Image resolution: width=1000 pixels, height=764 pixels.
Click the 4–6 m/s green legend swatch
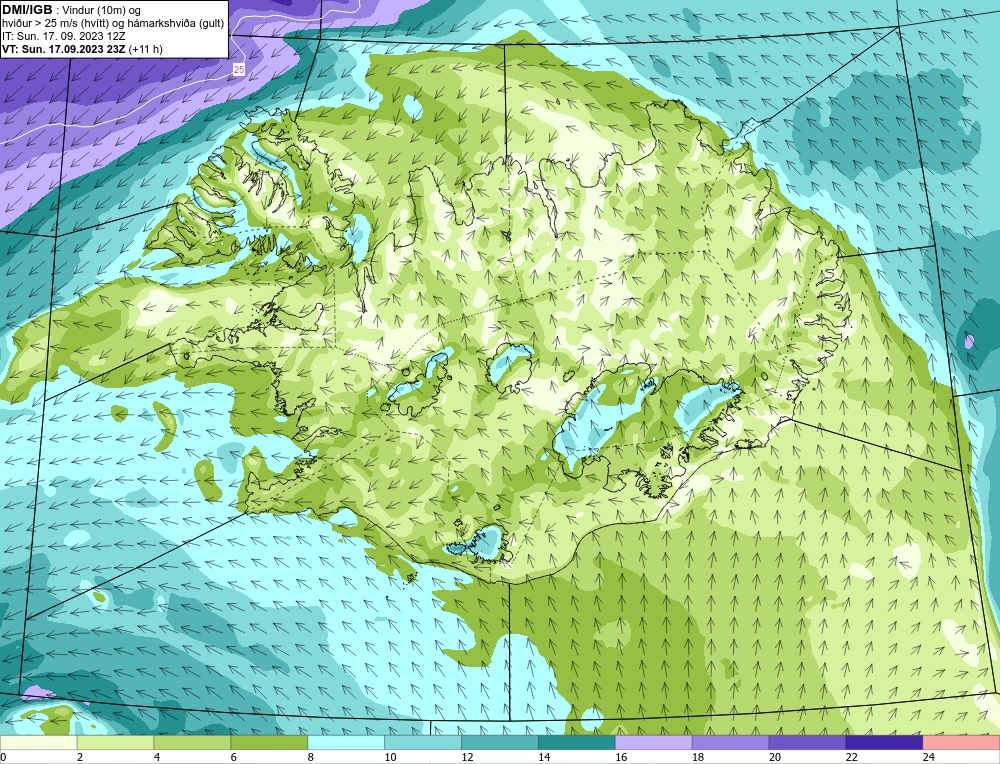pyautogui.click(x=192, y=743)
